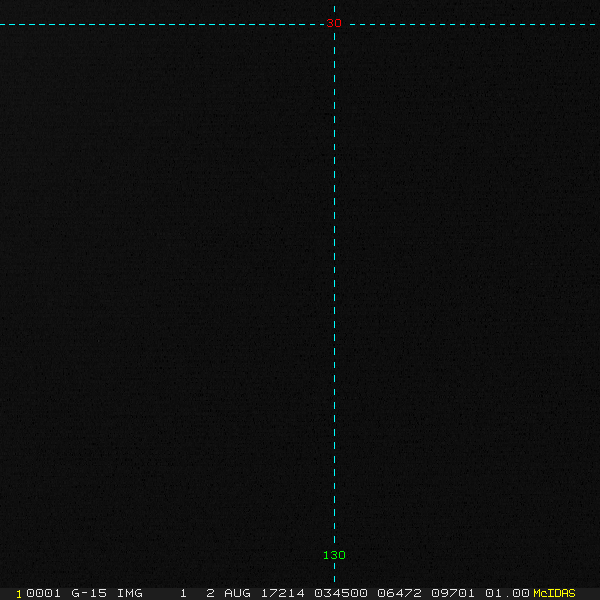600x600 pixels.
Task: Click the yellow McIDAS label
Action: coord(554,593)
